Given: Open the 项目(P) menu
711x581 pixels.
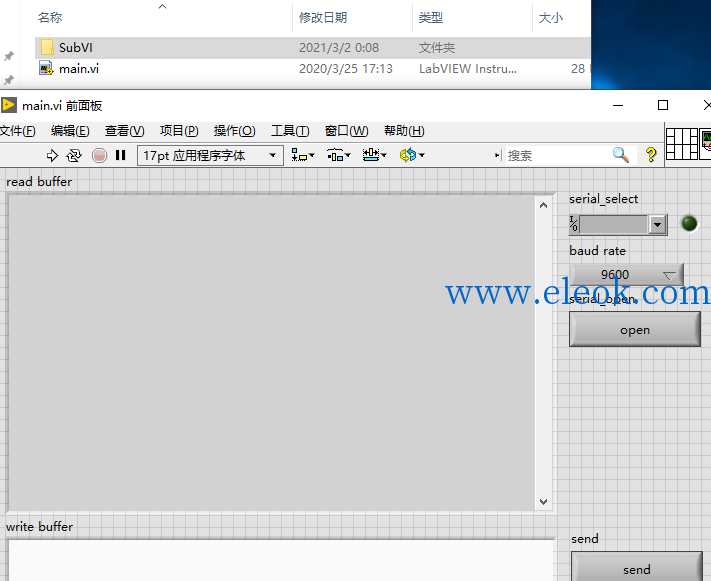Looking at the screenshot, I should click(179, 131).
